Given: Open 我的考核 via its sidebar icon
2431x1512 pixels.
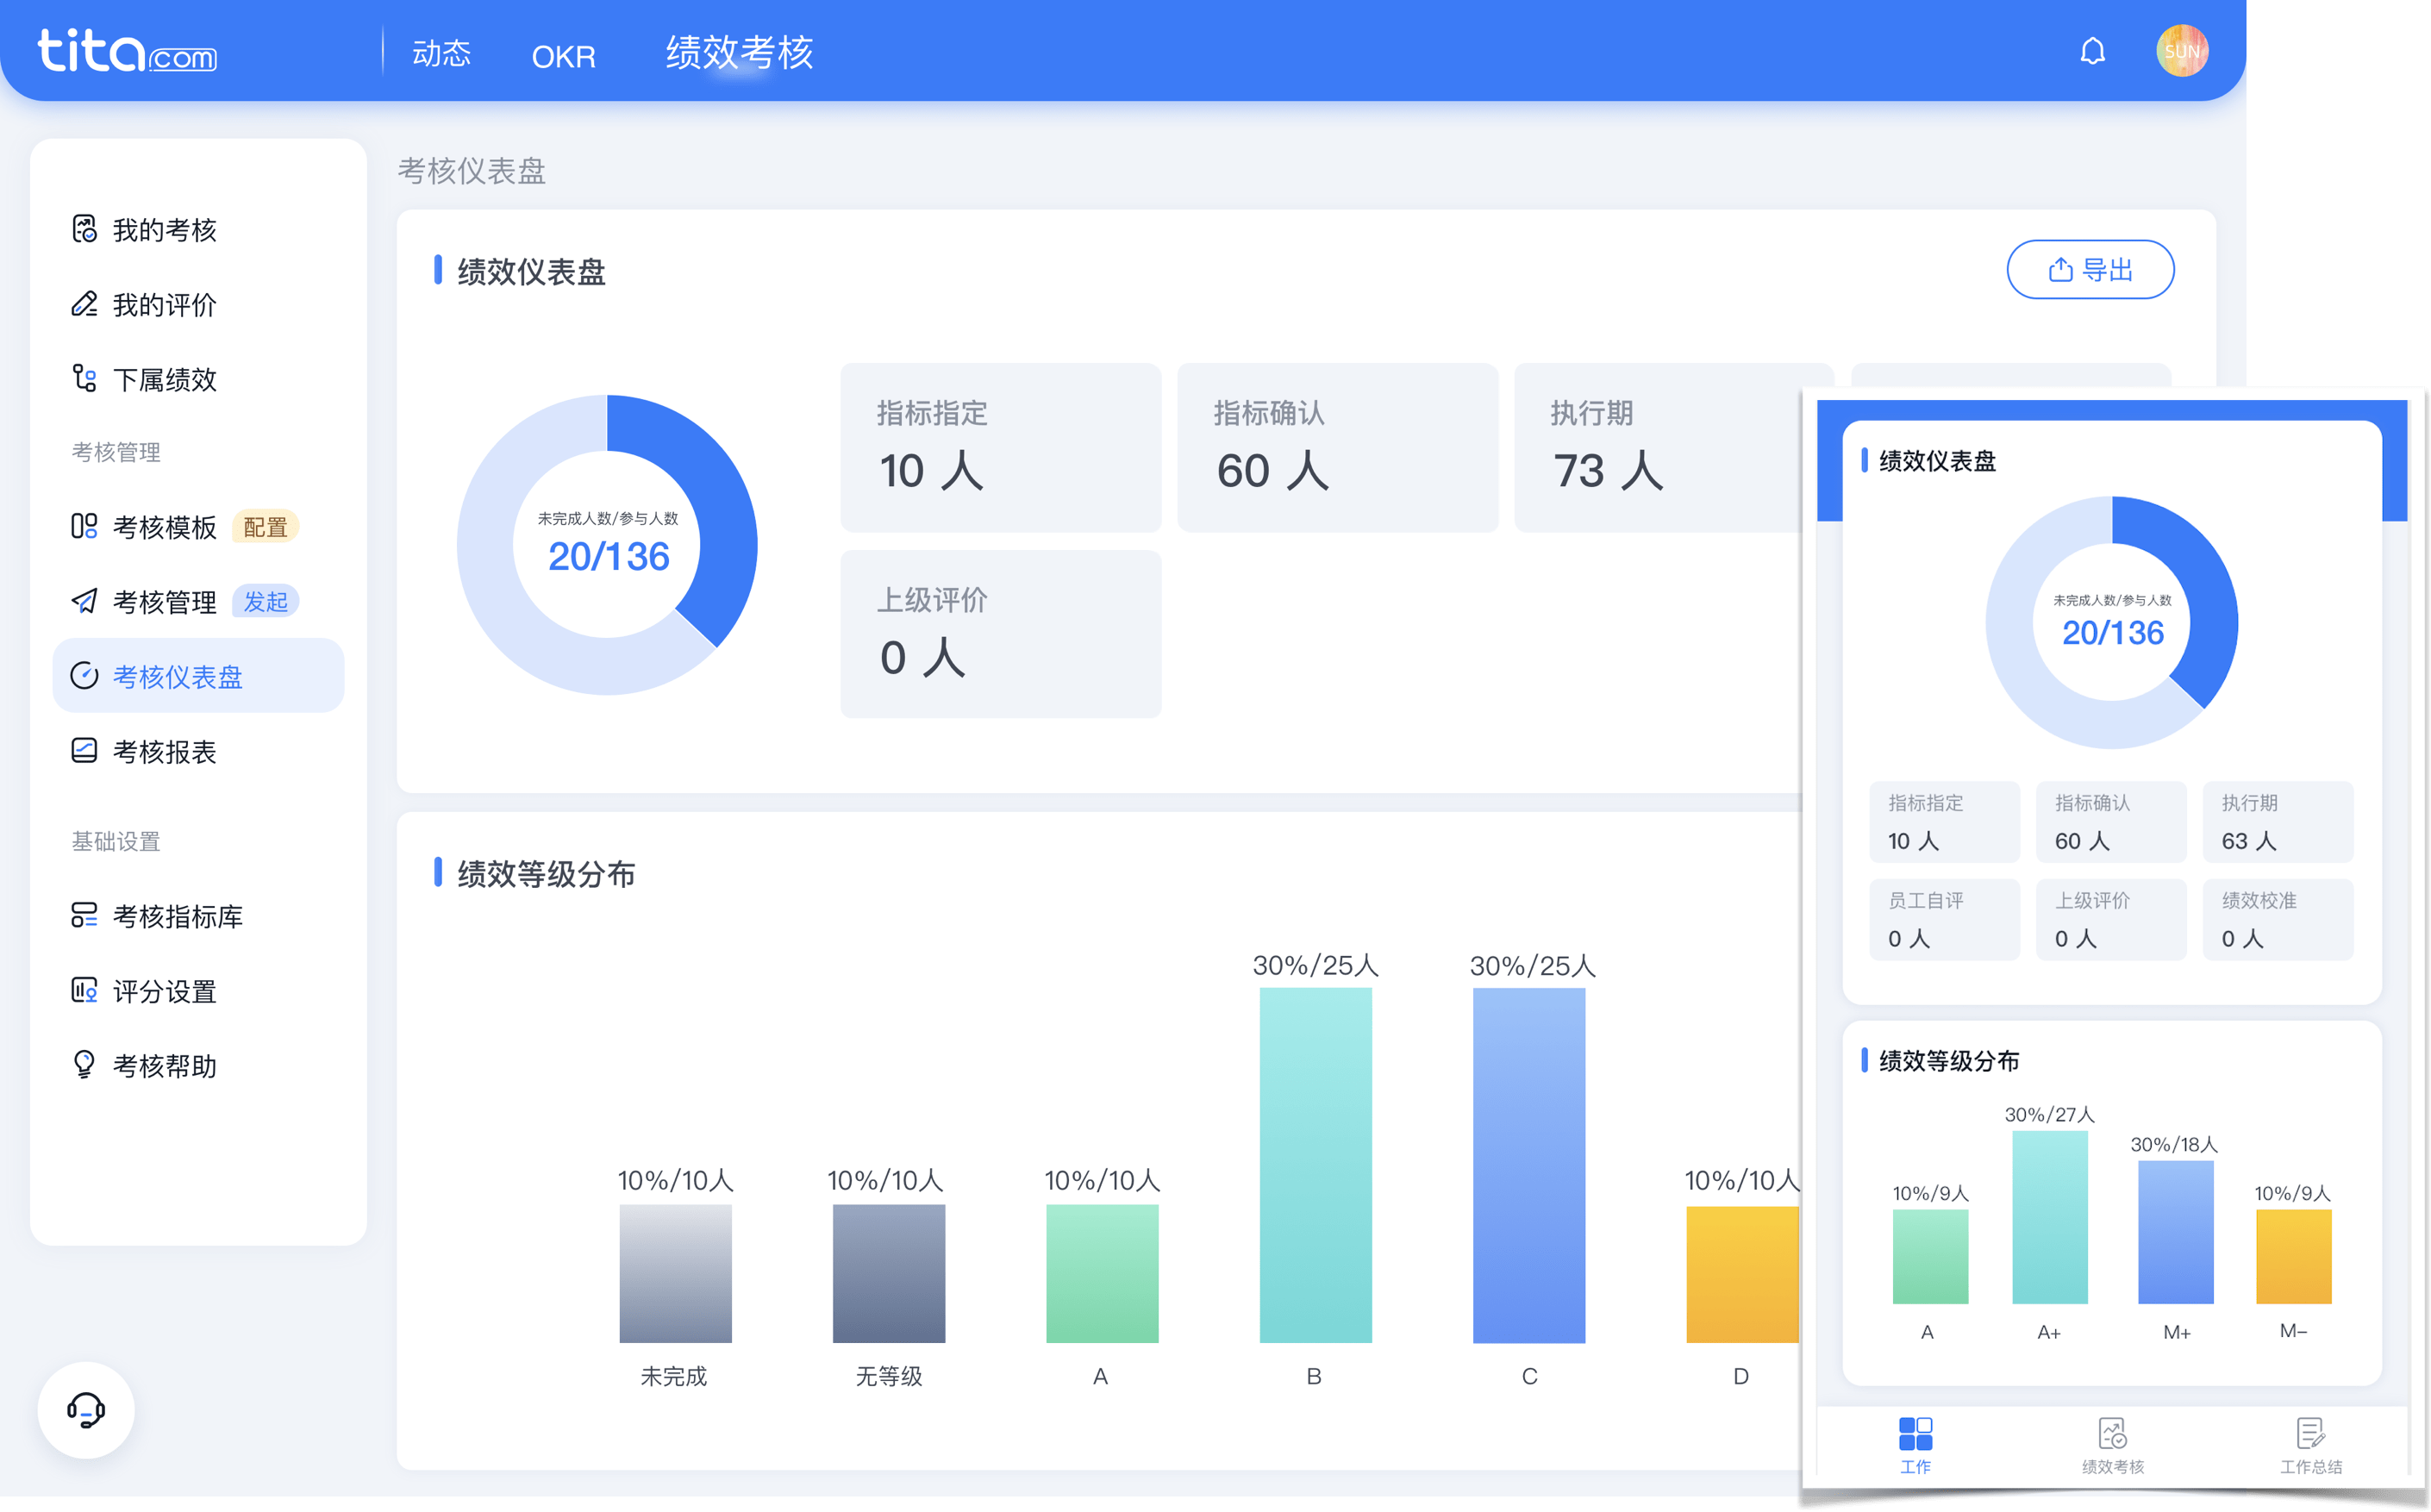Looking at the screenshot, I should pos(85,230).
